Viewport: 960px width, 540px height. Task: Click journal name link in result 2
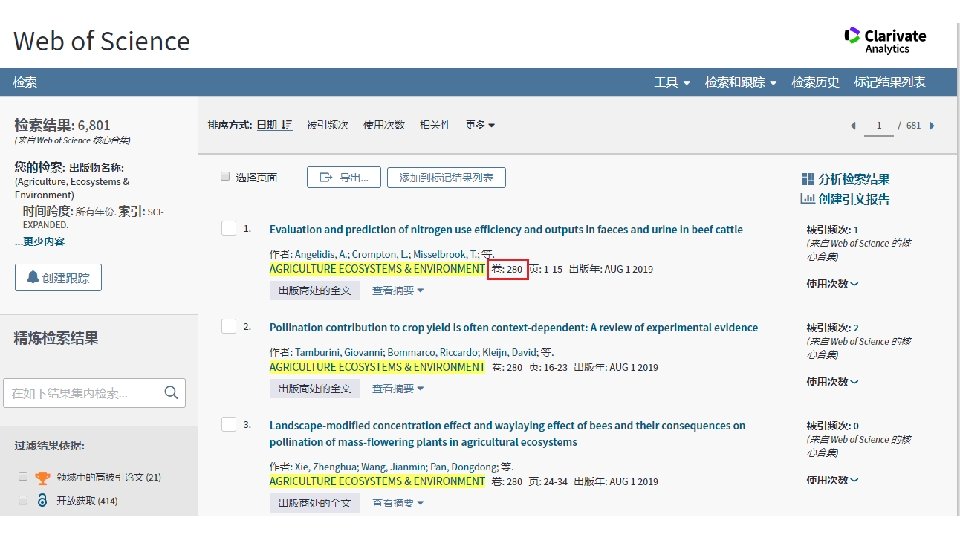click(x=377, y=367)
